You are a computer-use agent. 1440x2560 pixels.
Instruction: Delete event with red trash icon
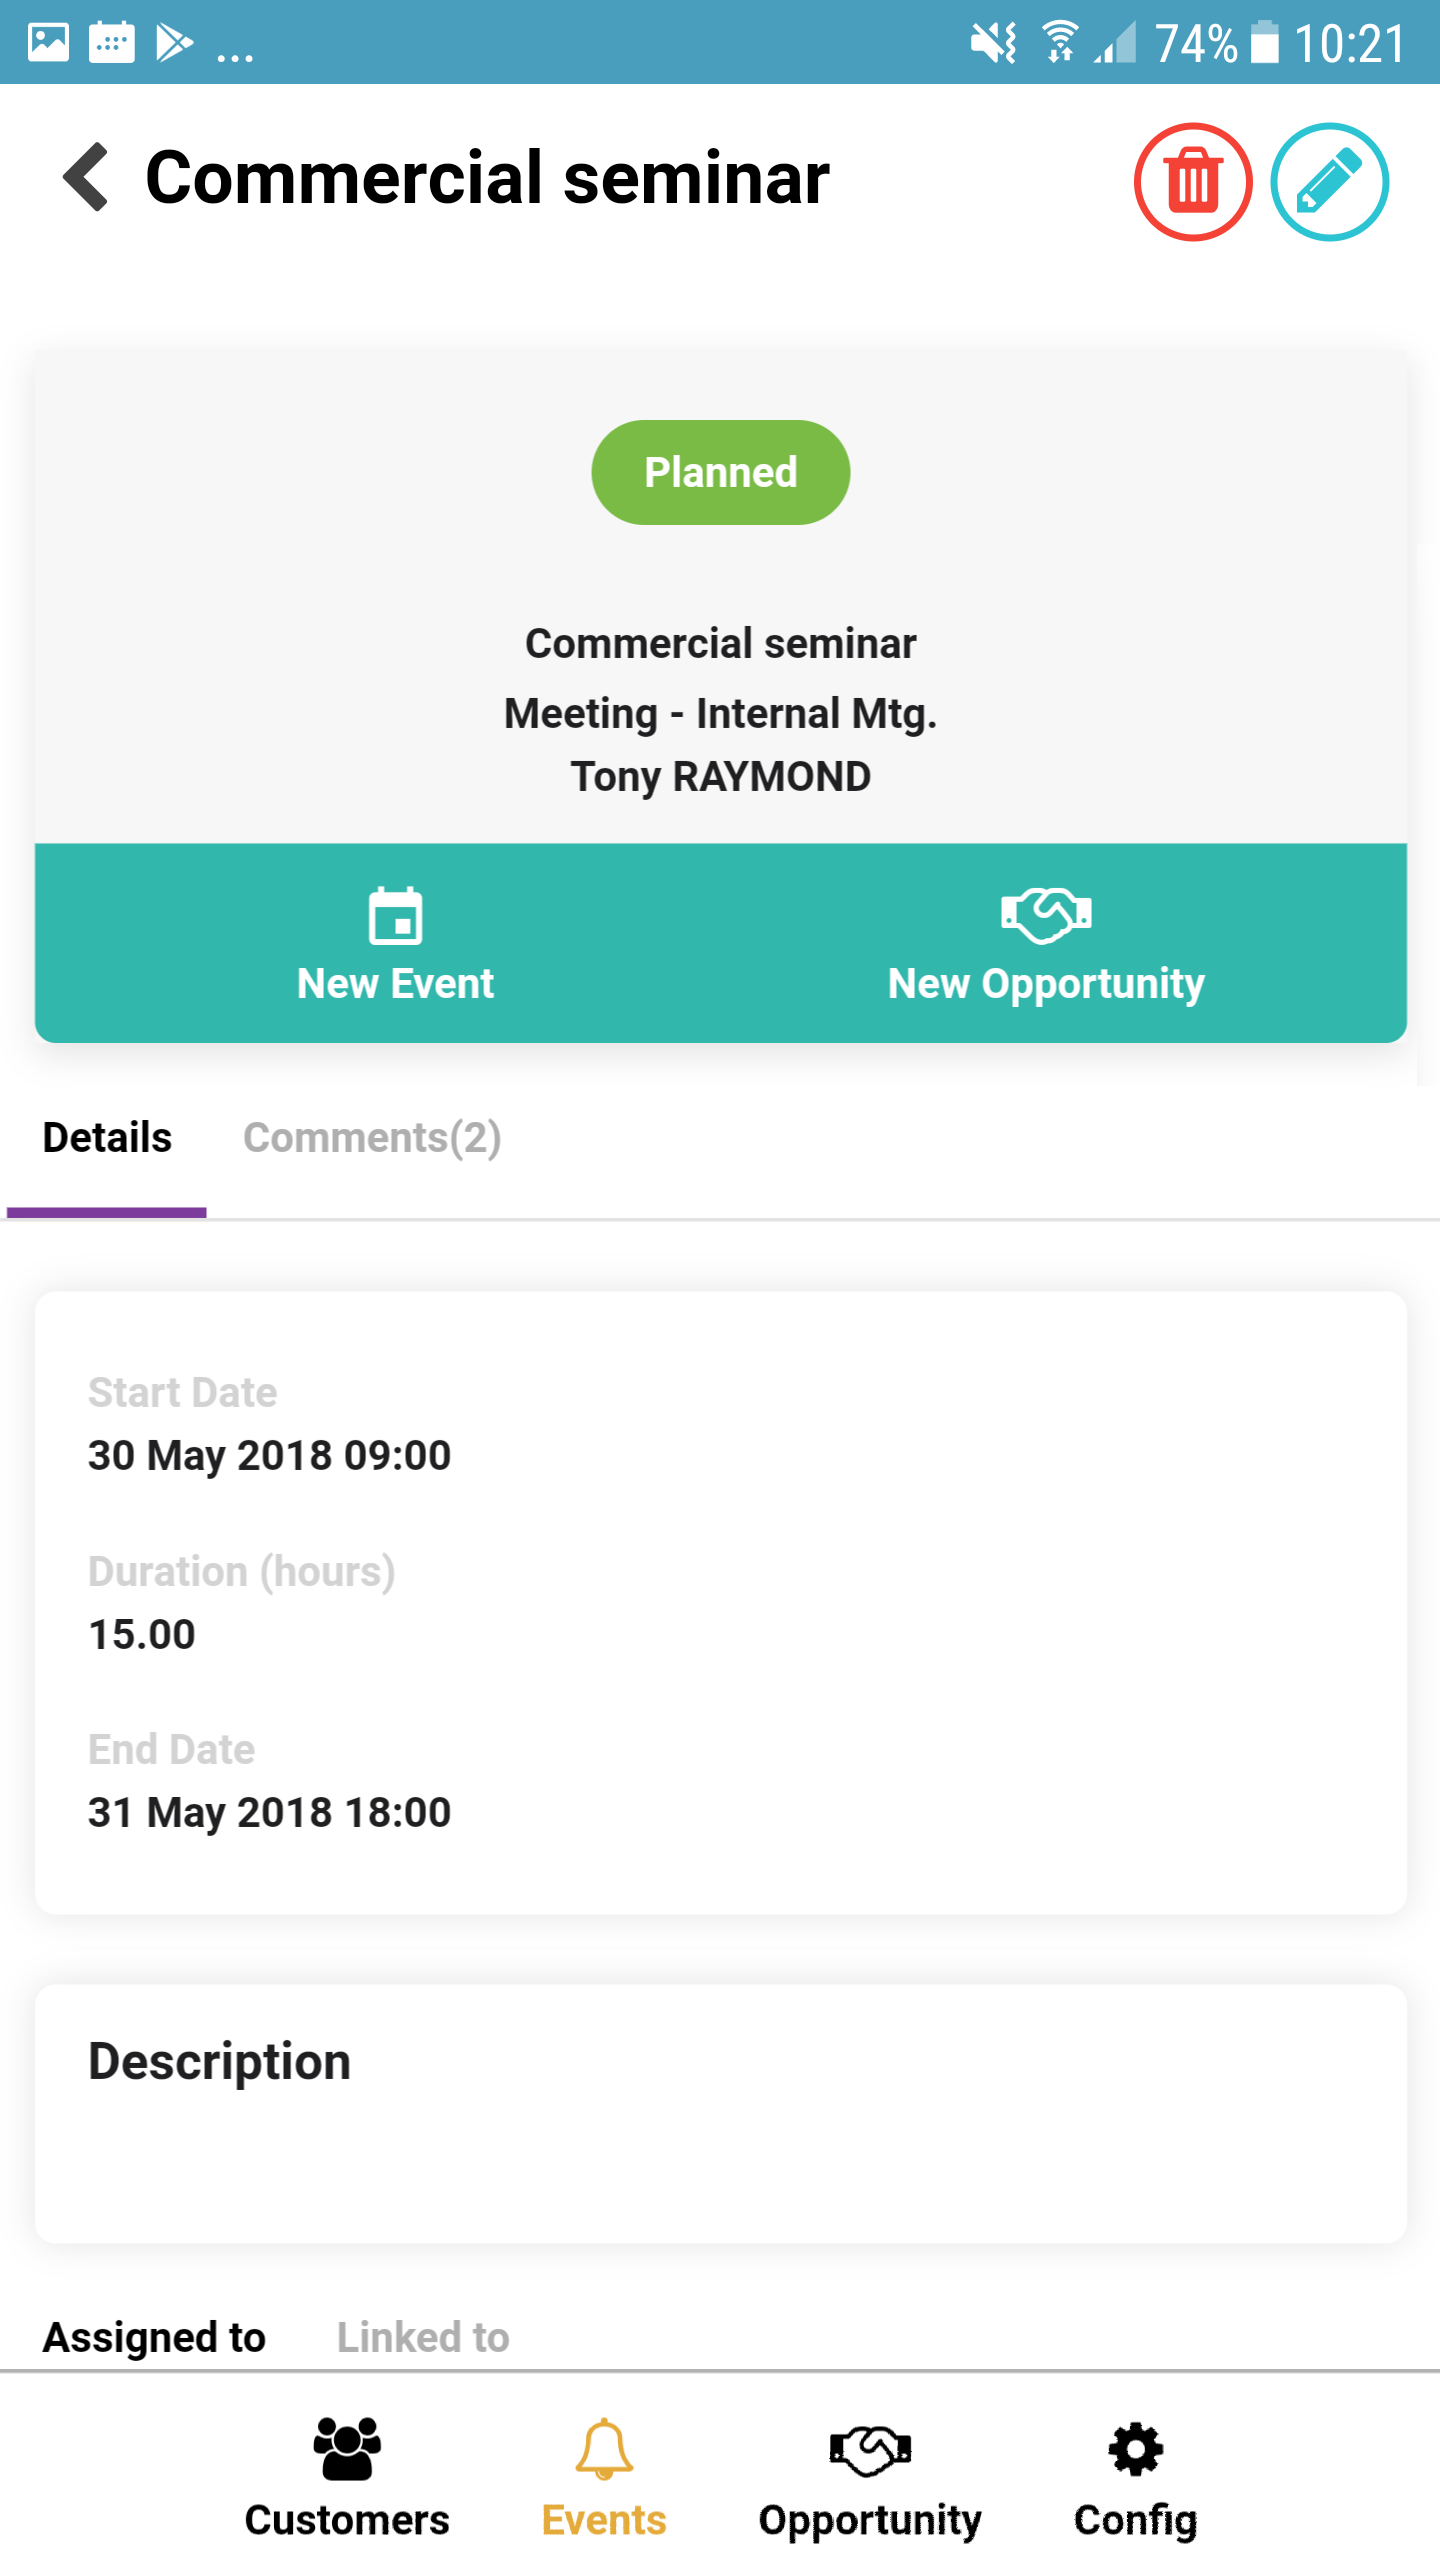(x=1192, y=182)
